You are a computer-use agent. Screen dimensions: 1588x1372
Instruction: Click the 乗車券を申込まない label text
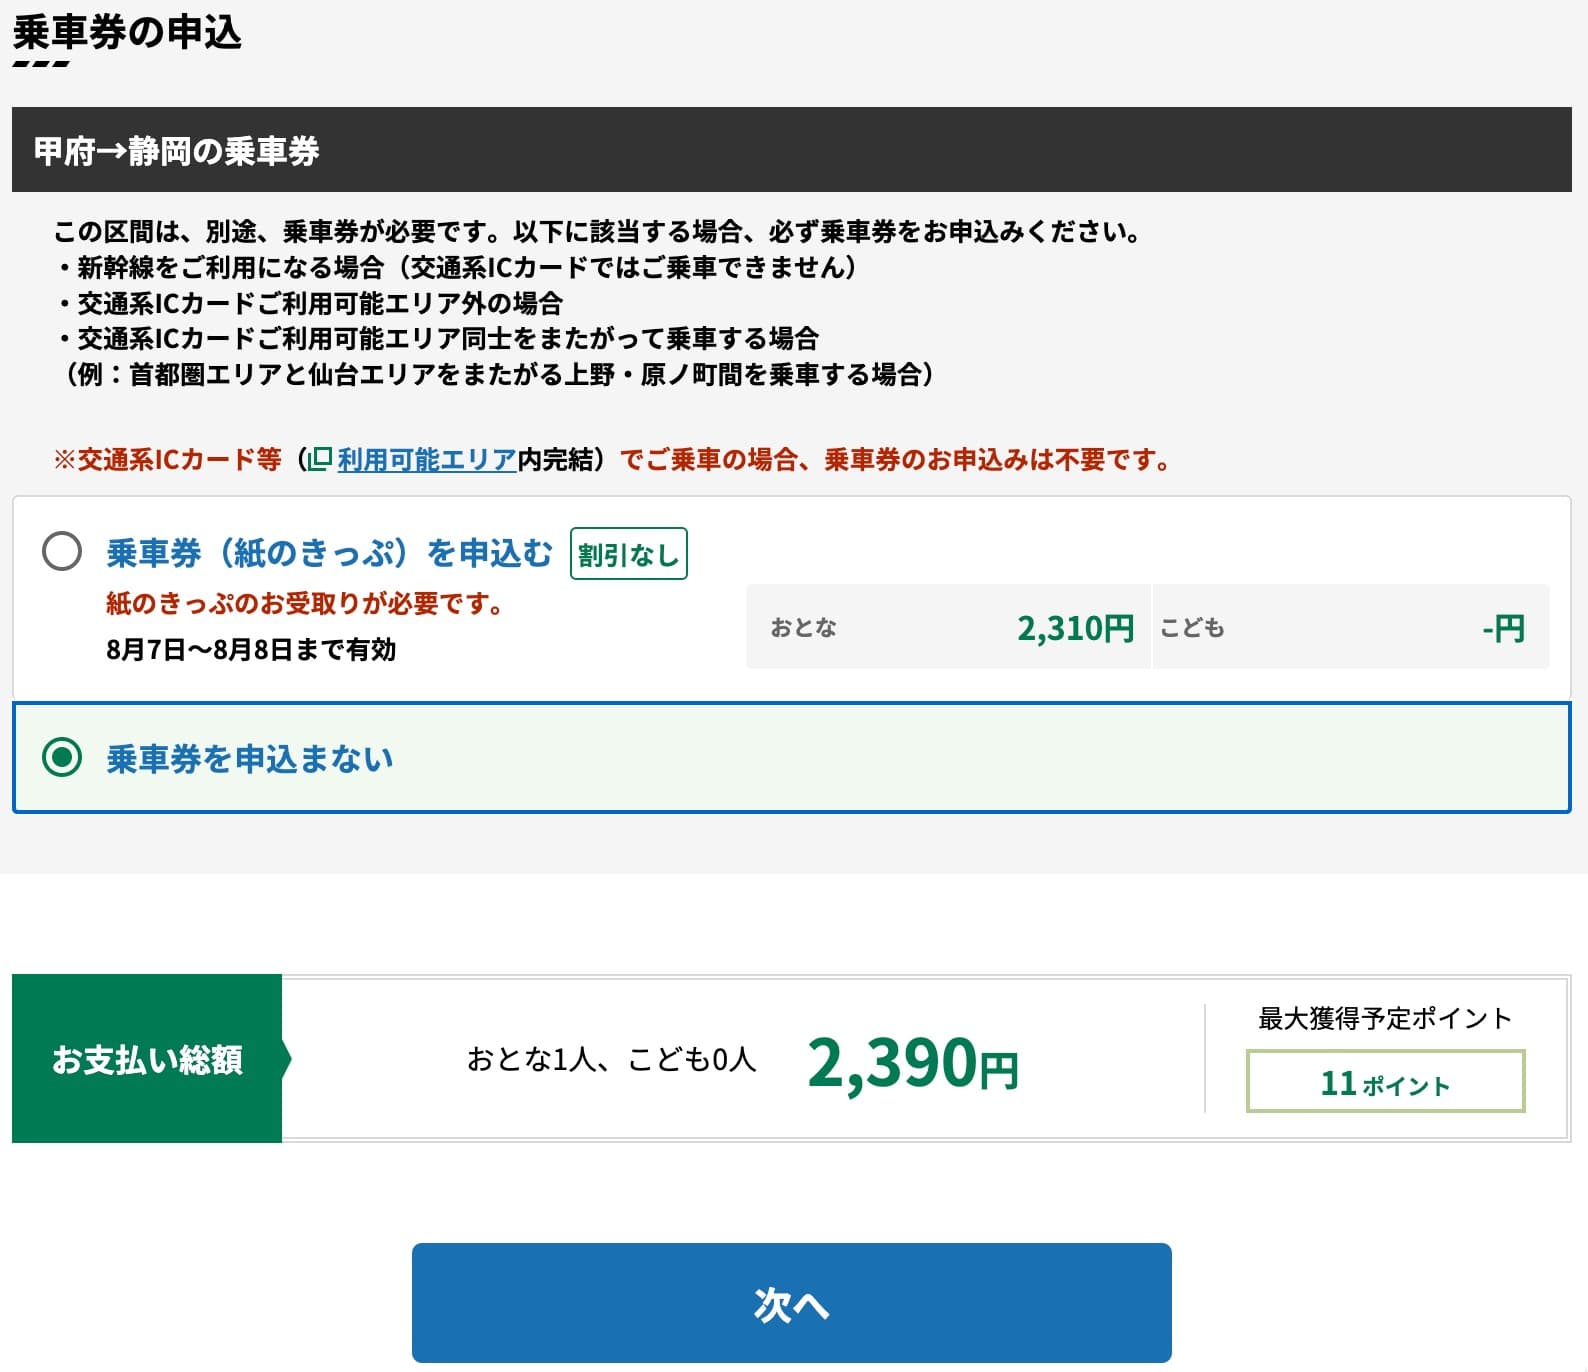250,758
